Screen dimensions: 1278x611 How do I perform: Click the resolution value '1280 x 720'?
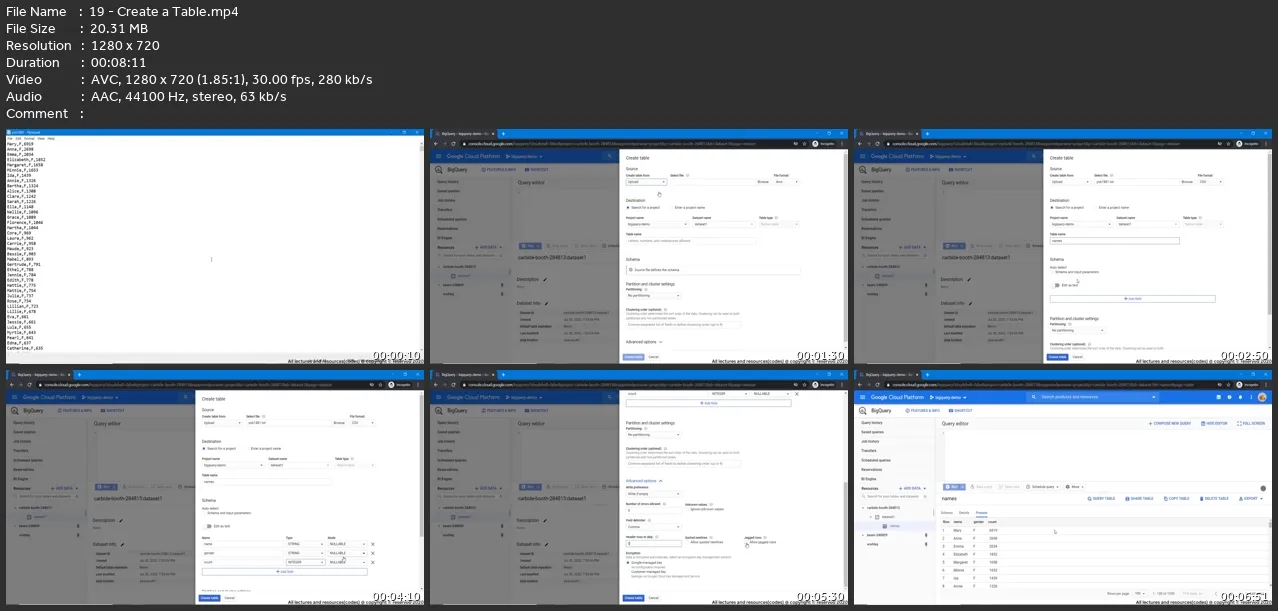click(124, 46)
